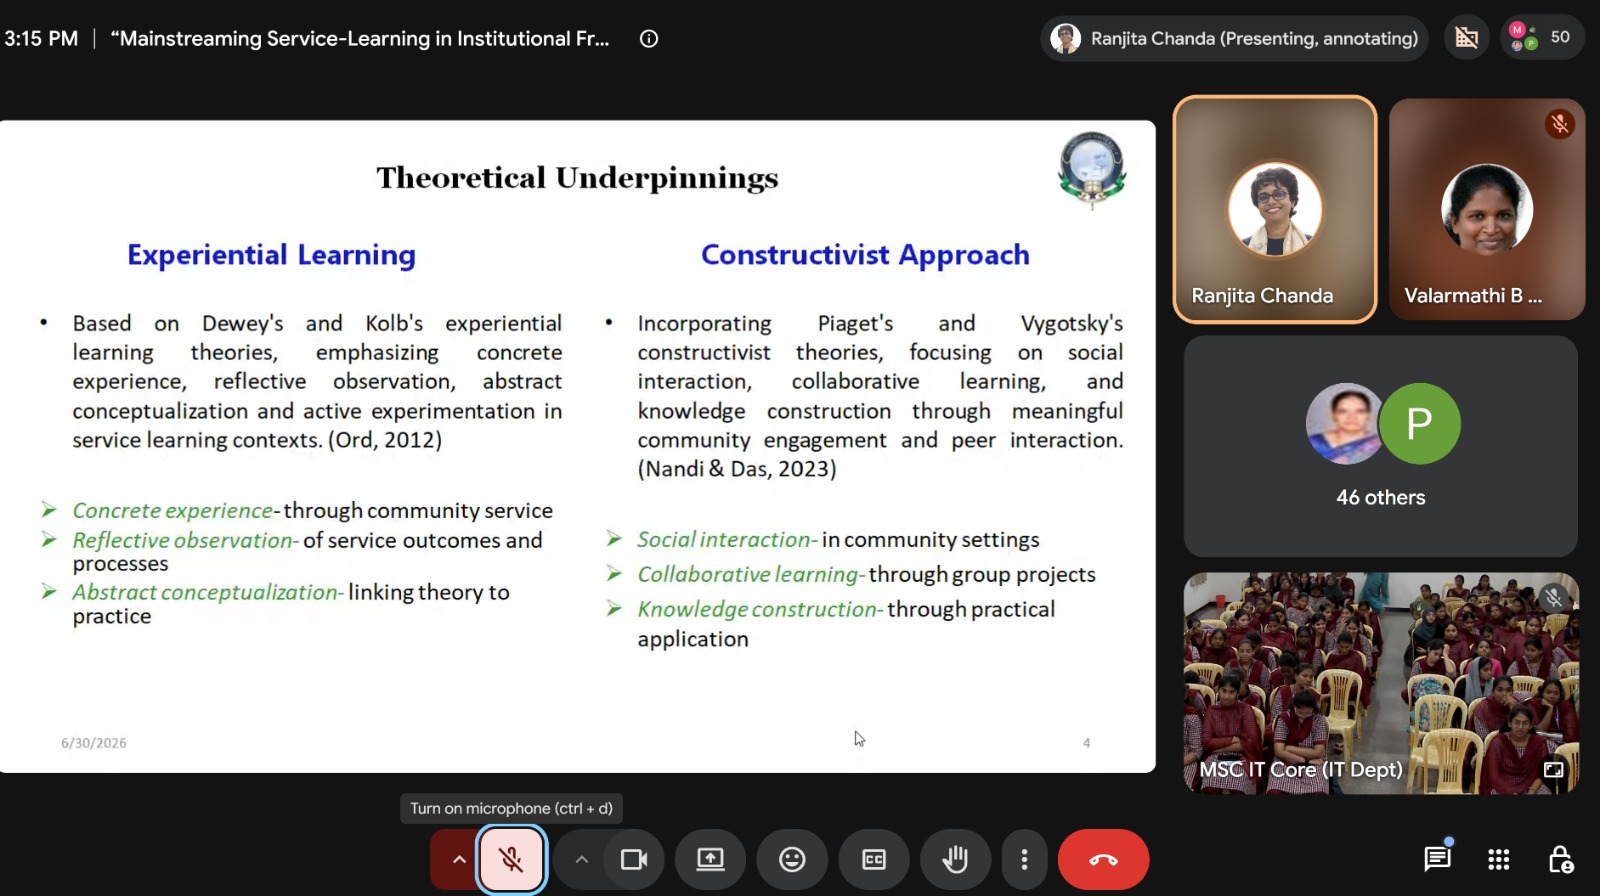Screen dimensions: 1600x896
Task: Leave the call with red button
Action: [x=1103, y=859]
